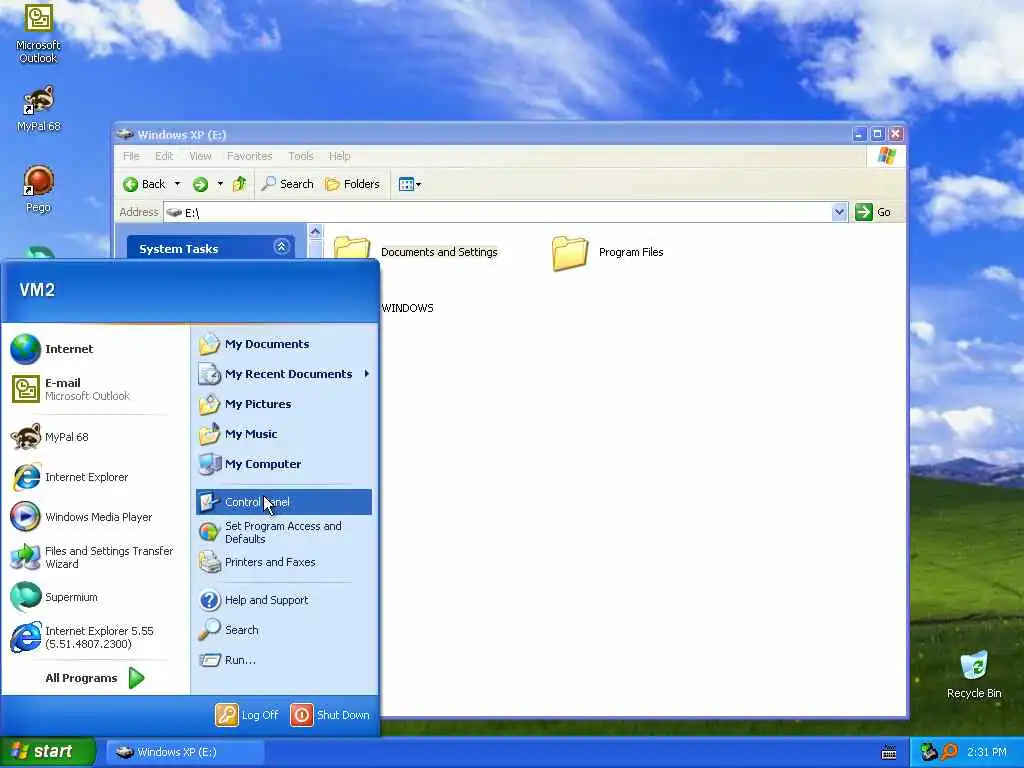This screenshot has height=768, width=1024.
Task: Open the MyPal 68 desktop shortcut
Action: coord(38,108)
